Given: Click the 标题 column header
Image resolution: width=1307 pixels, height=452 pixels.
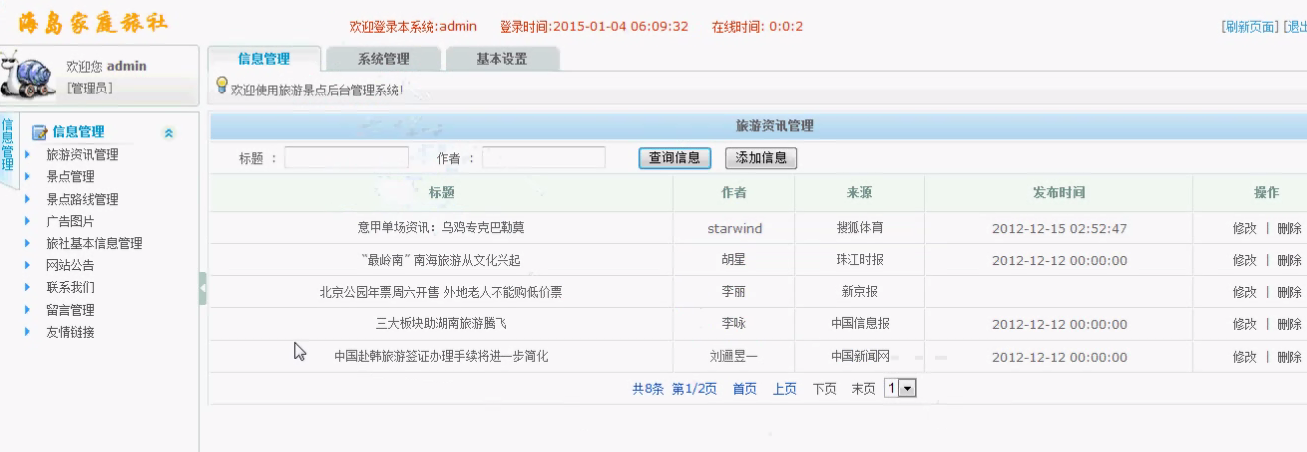Looking at the screenshot, I should [x=441, y=193].
